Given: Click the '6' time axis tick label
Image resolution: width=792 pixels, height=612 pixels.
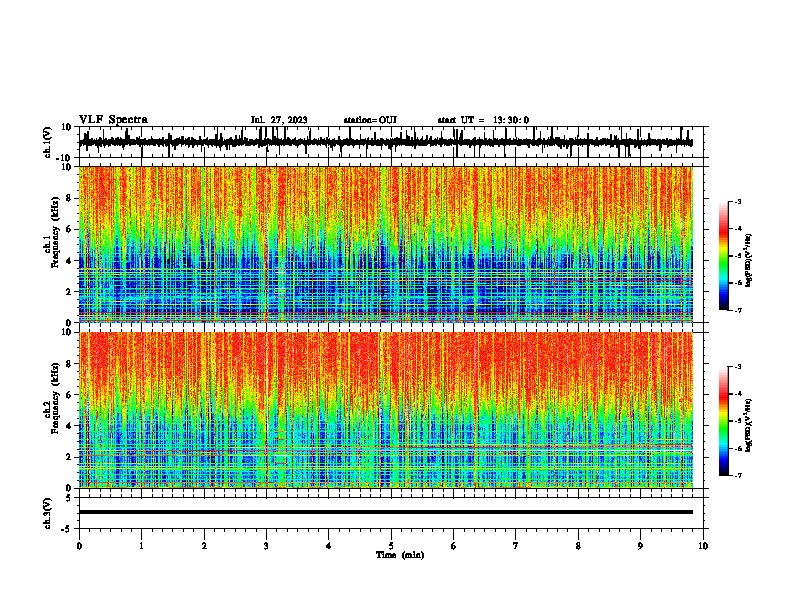Looking at the screenshot, I should (454, 546).
